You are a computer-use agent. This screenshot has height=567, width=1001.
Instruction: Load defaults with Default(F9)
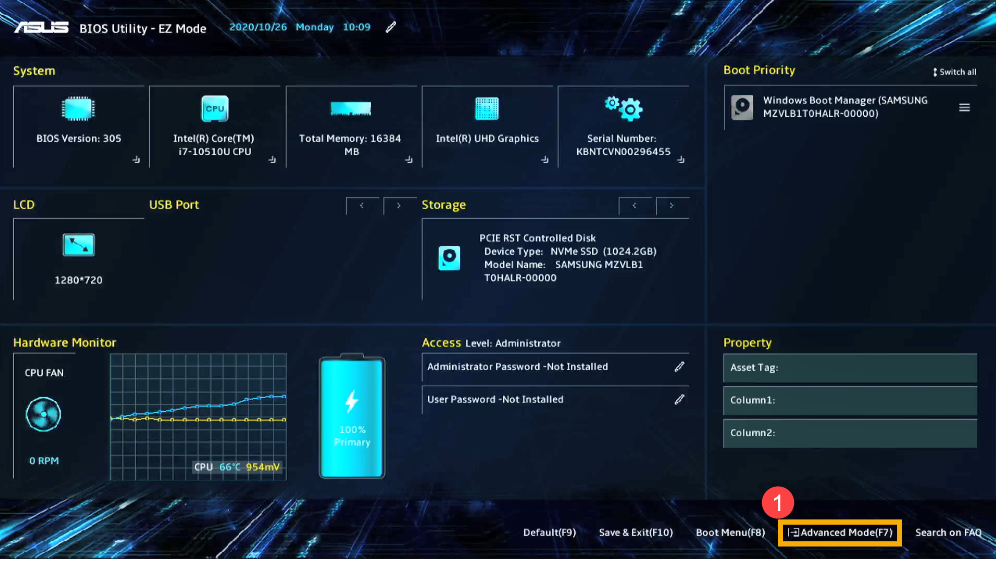pos(552,534)
